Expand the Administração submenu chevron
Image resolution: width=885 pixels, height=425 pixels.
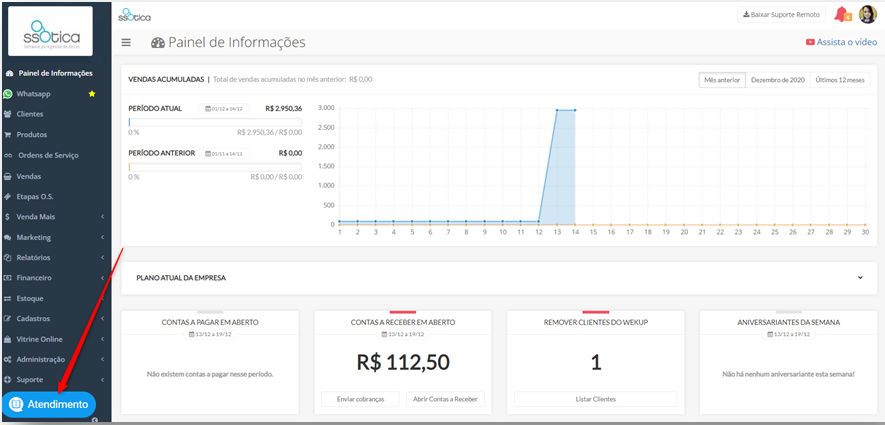coord(103,360)
